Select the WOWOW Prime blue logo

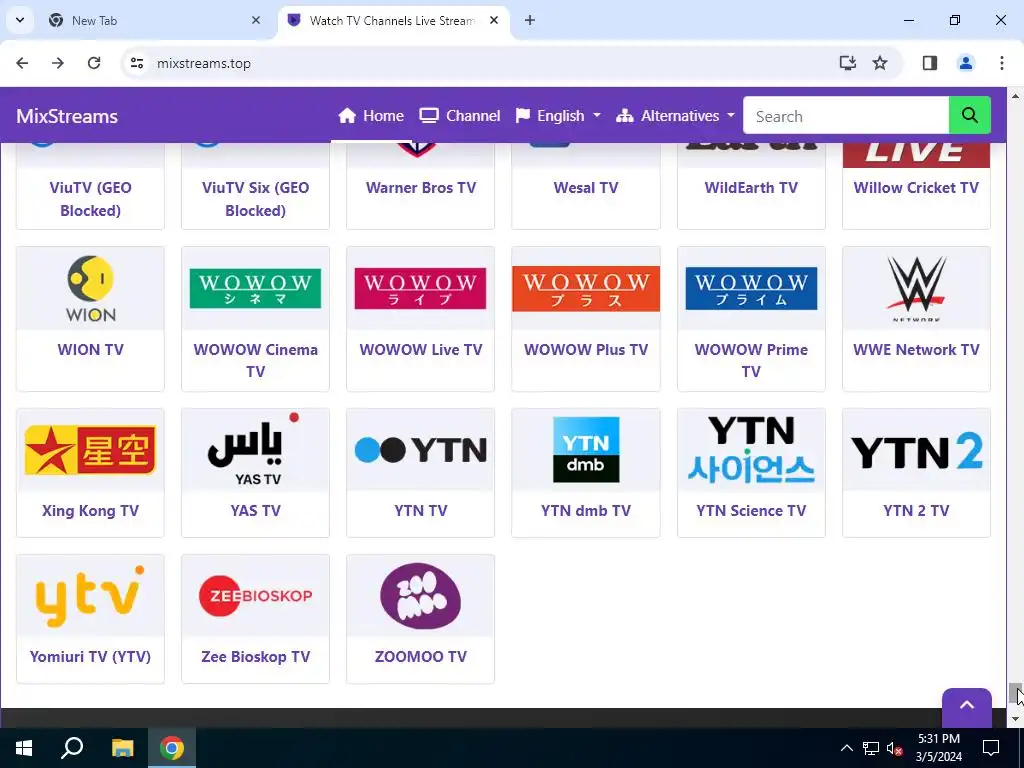point(751,288)
